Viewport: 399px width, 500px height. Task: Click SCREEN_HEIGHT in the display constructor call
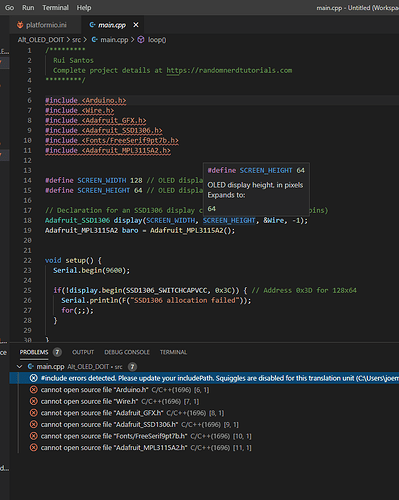coord(229,220)
